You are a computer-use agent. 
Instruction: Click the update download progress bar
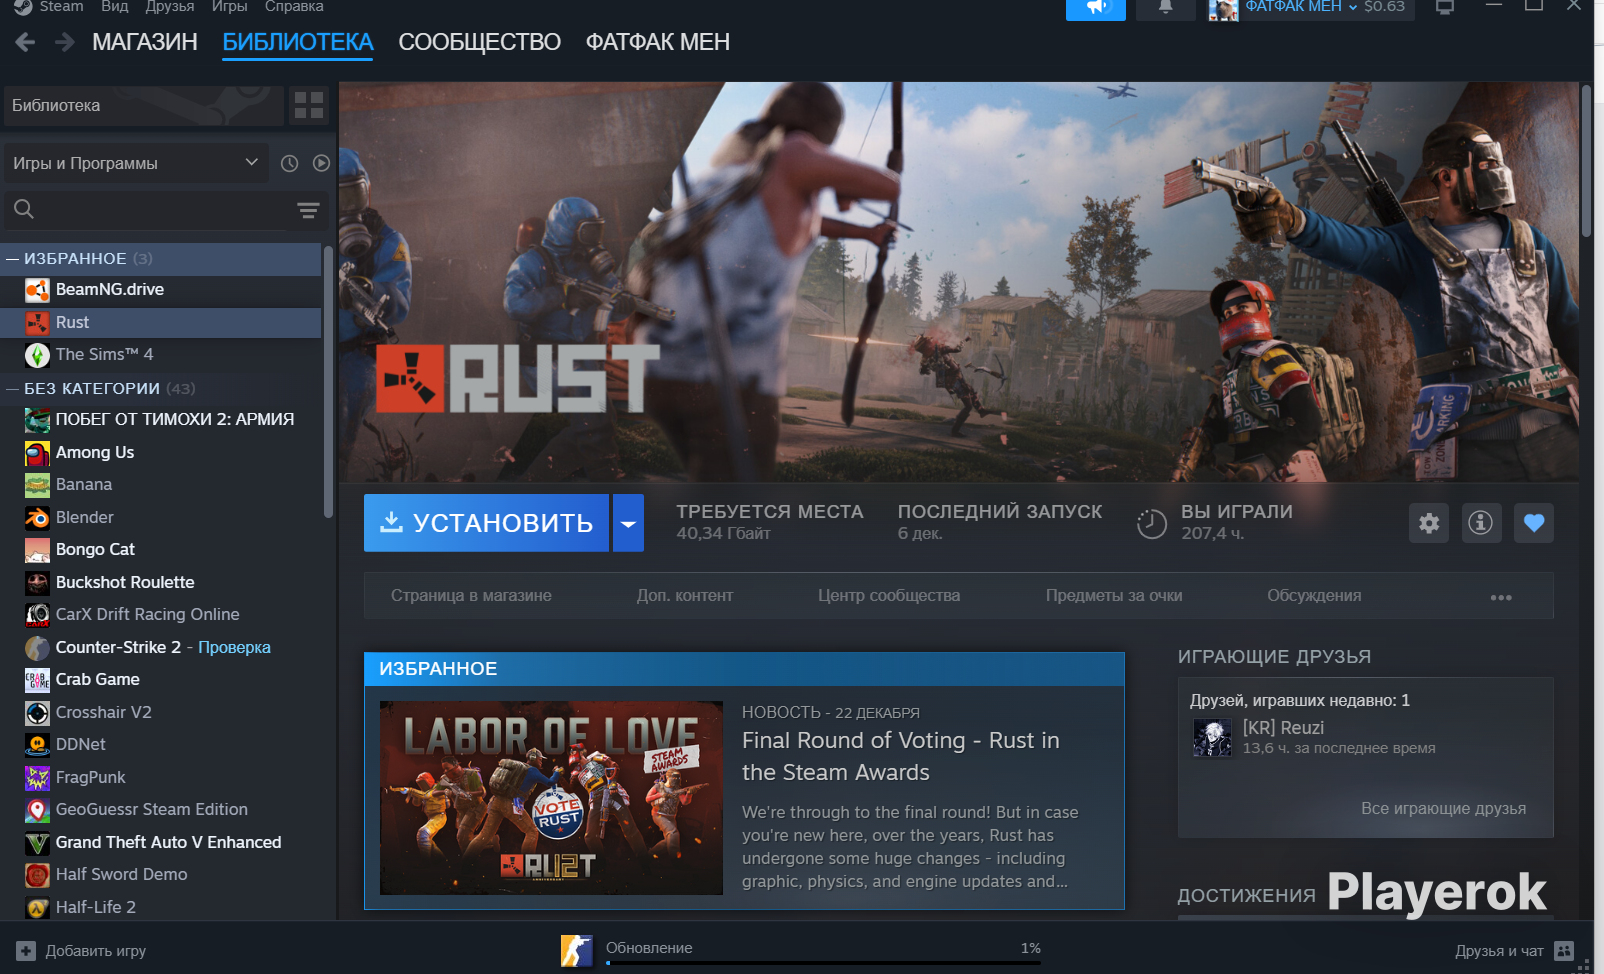(x=823, y=963)
